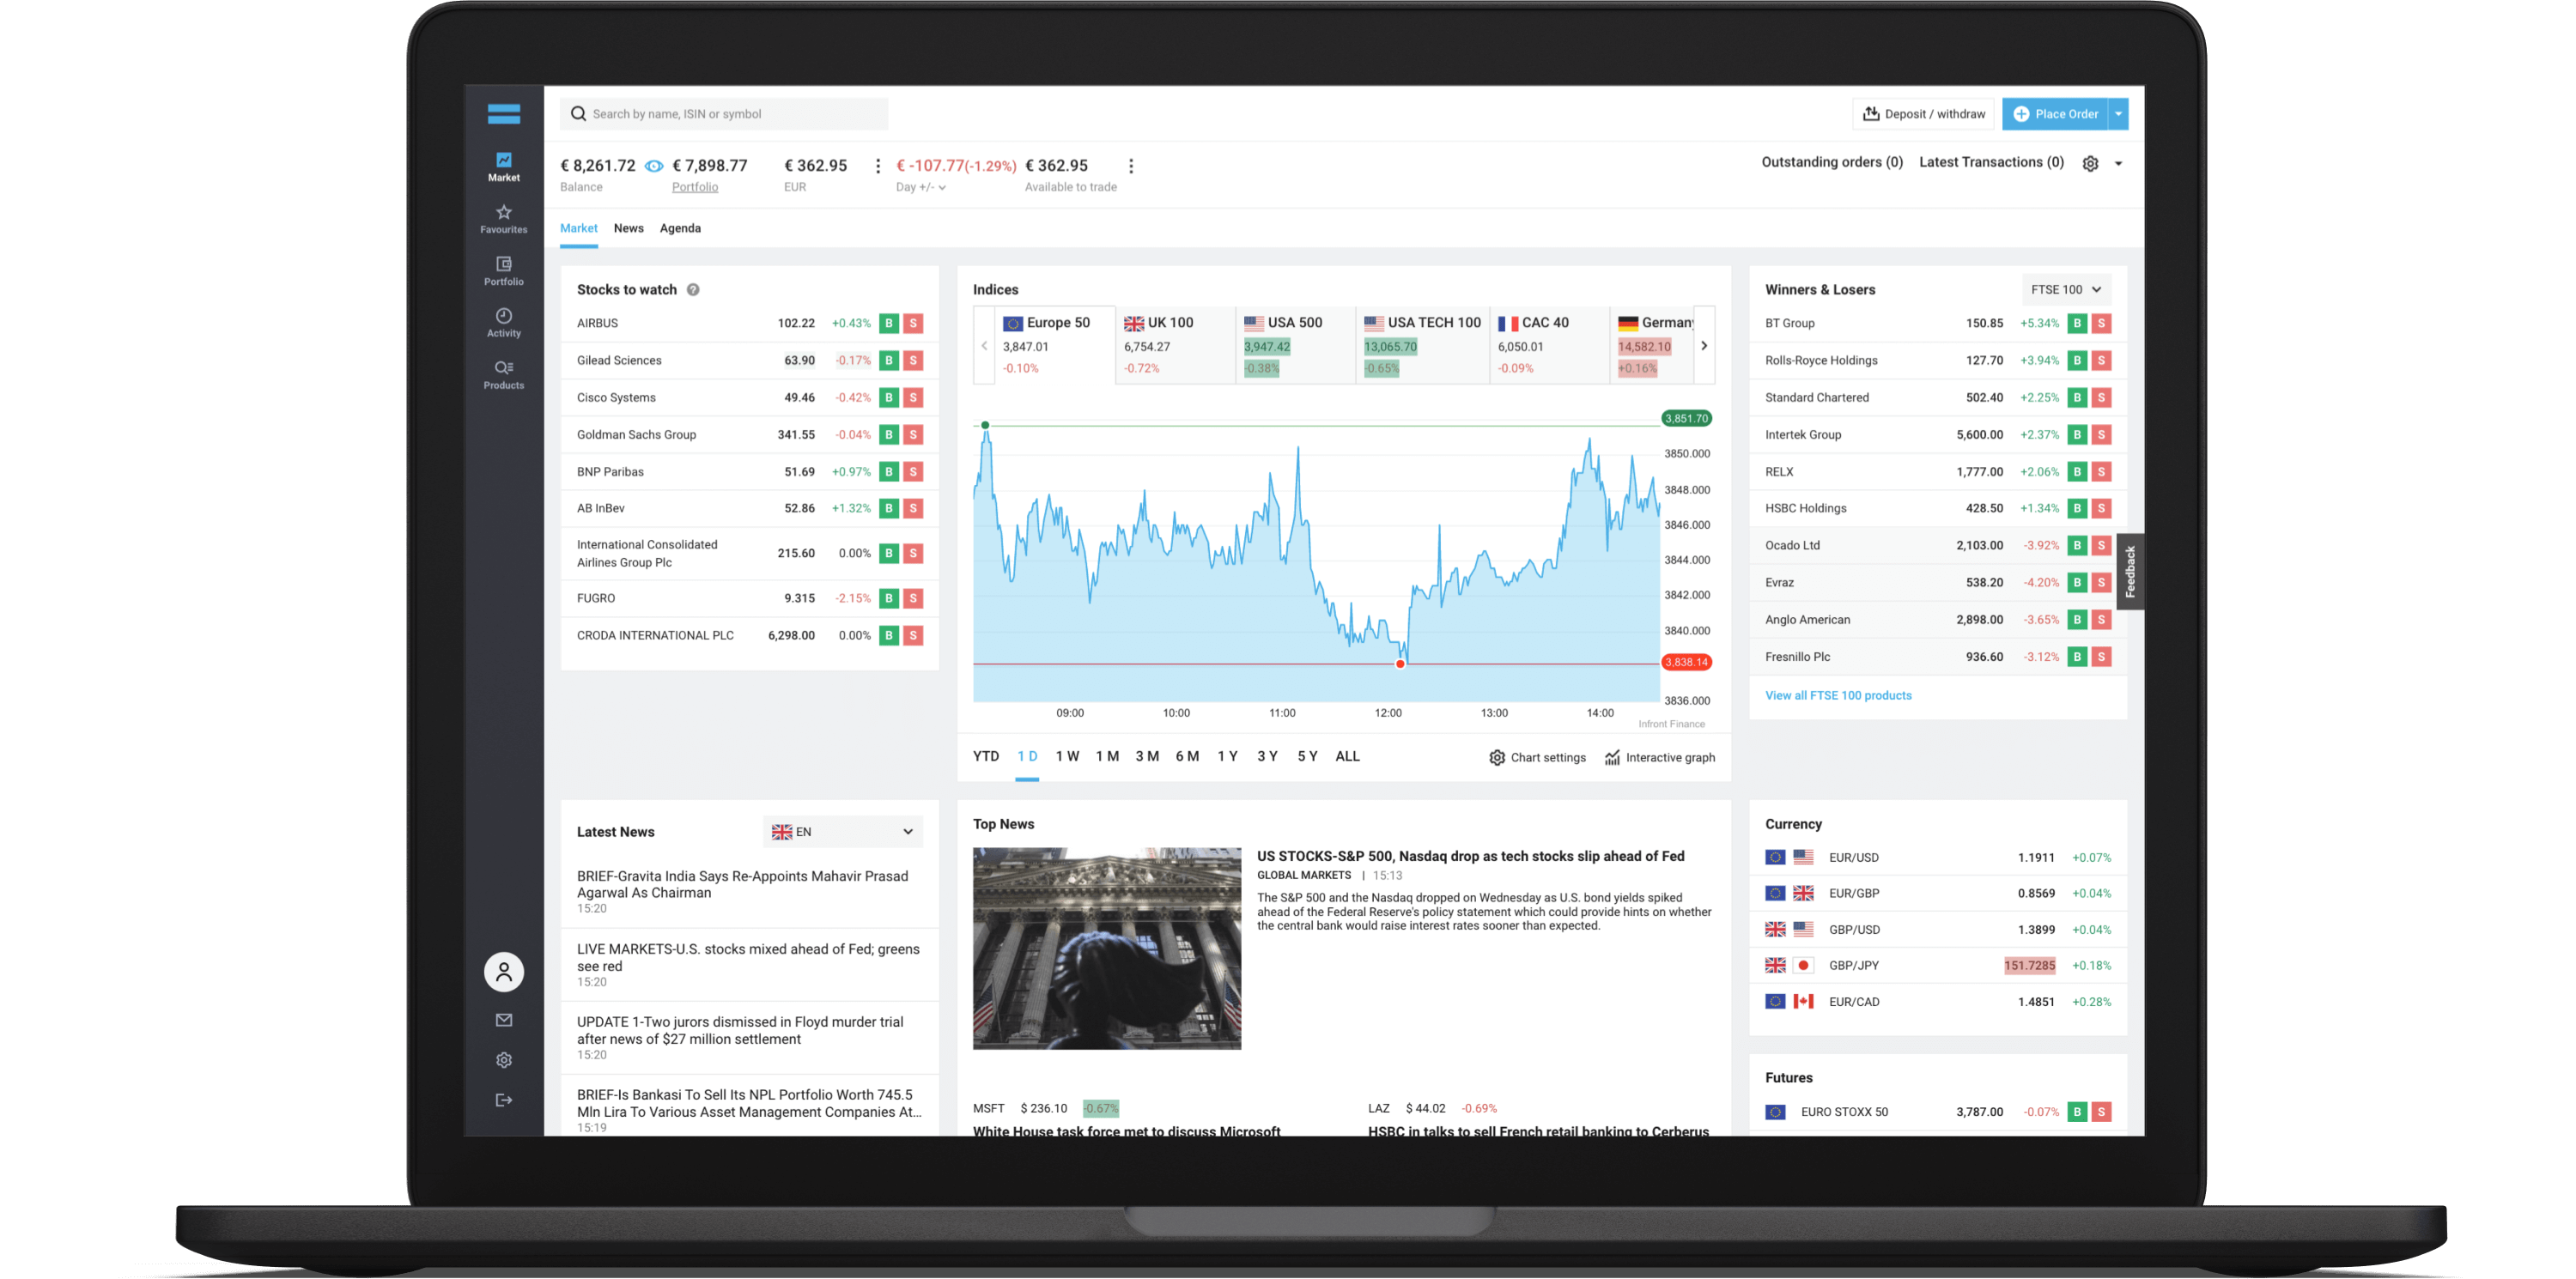Select the 1 M chart range
Image resolution: width=2576 pixels, height=1279 pixels.
pyautogui.click(x=1107, y=756)
